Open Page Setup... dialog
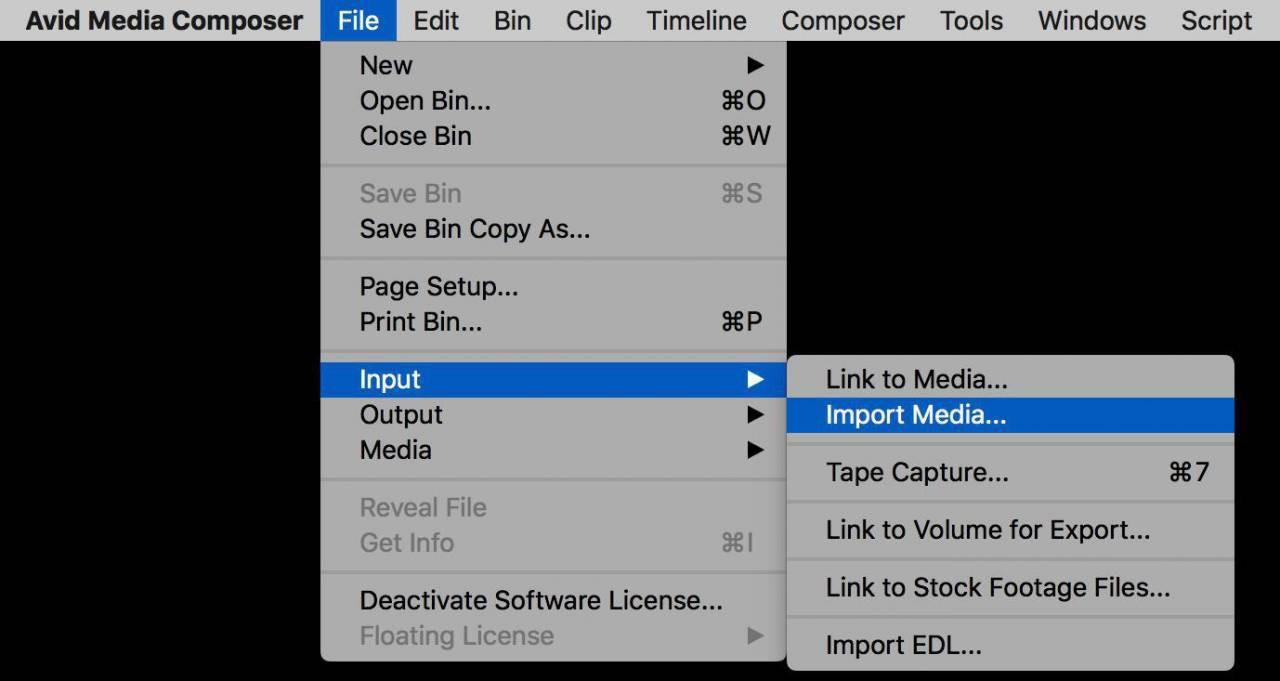The height and width of the screenshot is (681, 1280). pyautogui.click(x=553, y=287)
